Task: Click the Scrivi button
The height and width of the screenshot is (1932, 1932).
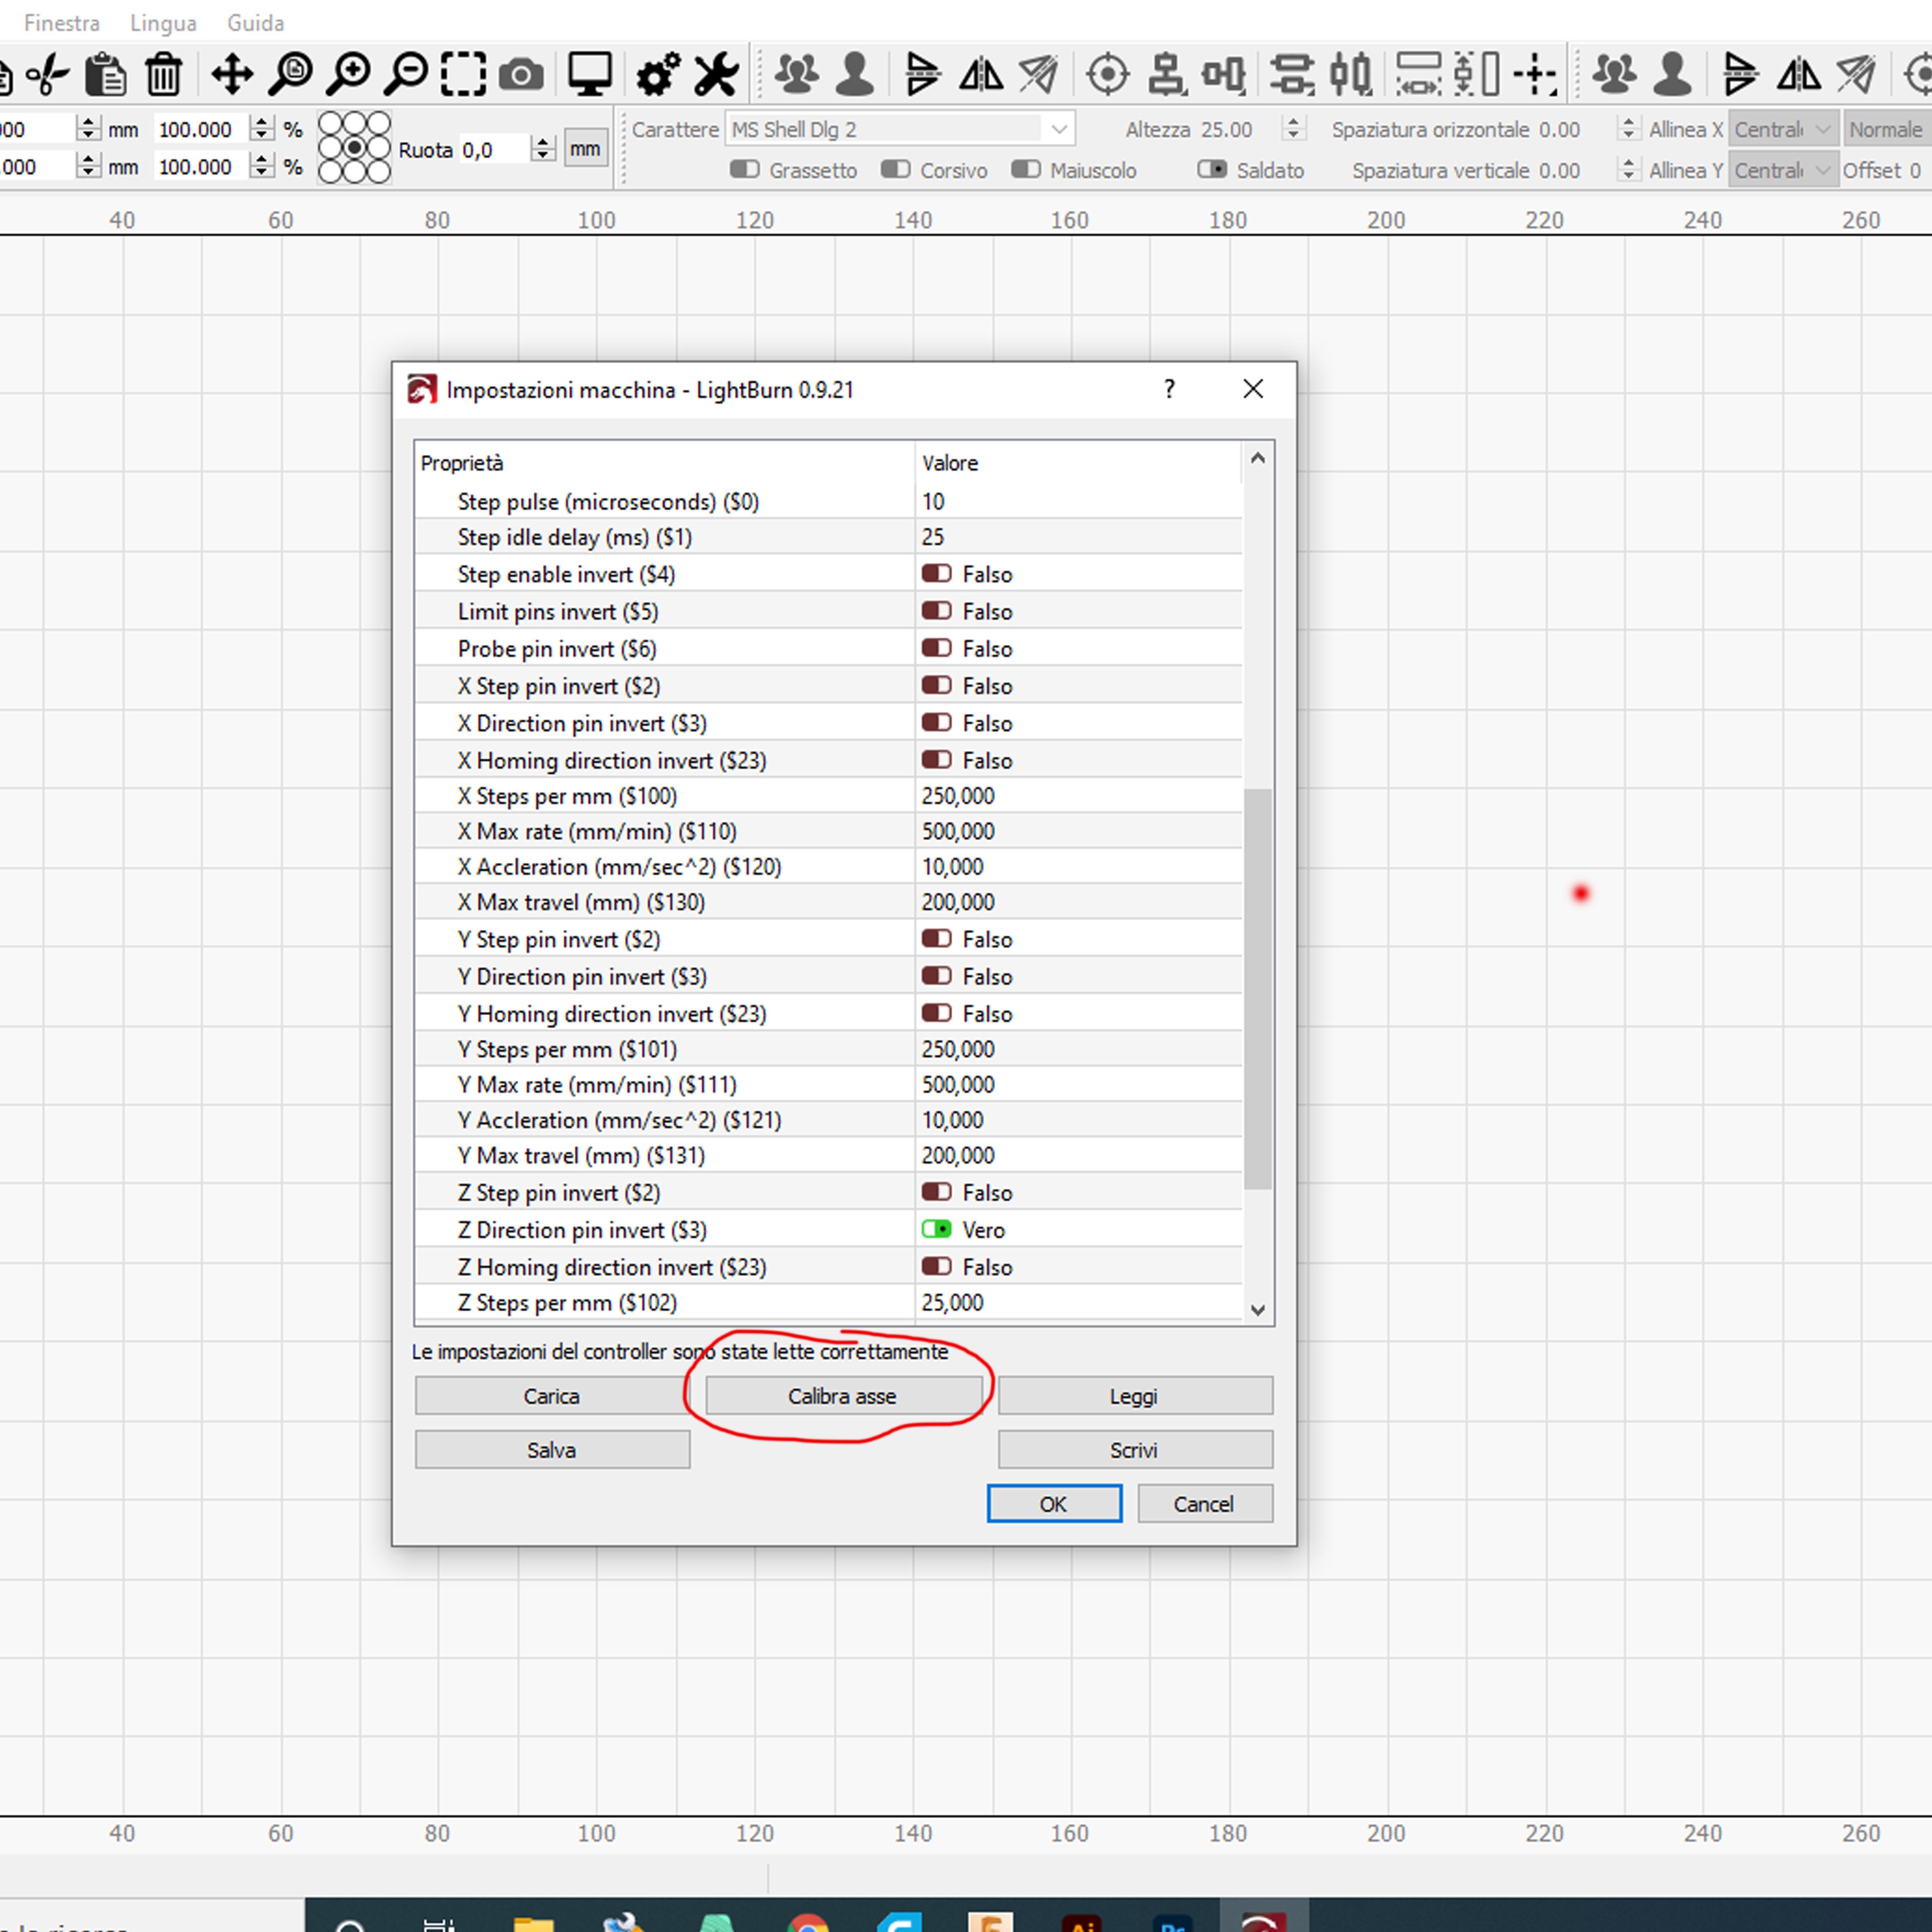Action: click(1134, 1450)
